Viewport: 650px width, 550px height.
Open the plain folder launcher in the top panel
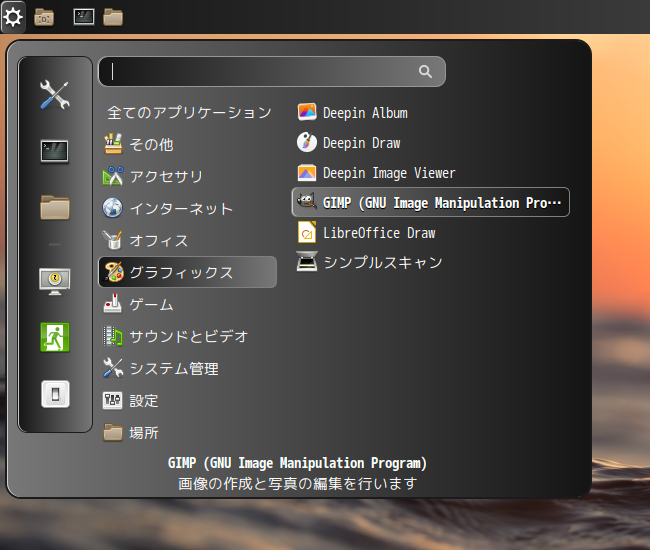pos(113,17)
